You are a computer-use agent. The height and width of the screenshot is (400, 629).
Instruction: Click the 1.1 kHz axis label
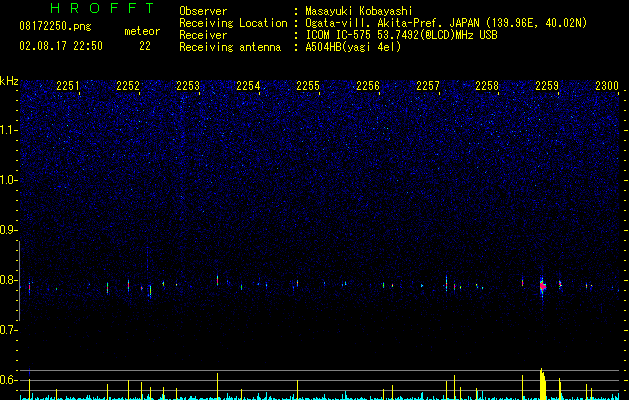8,130
